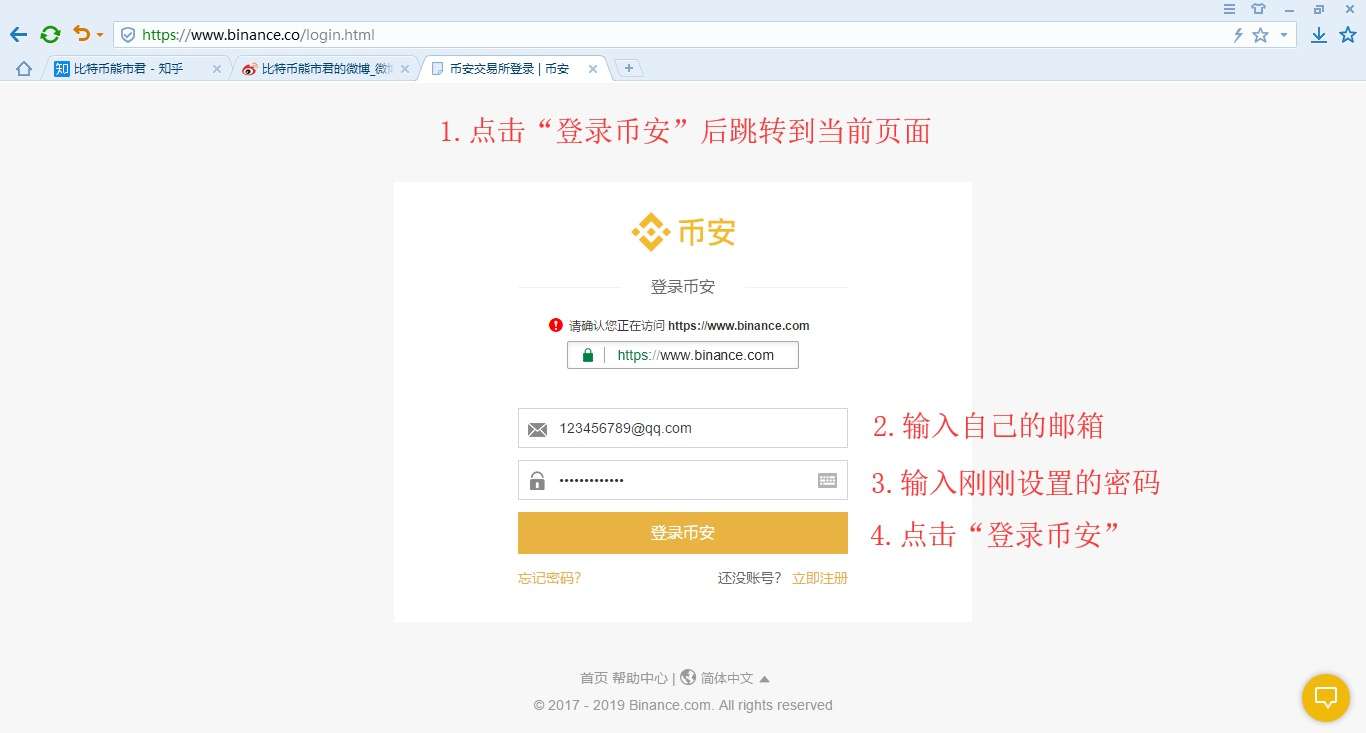Go to the home page icon

(x=24, y=69)
